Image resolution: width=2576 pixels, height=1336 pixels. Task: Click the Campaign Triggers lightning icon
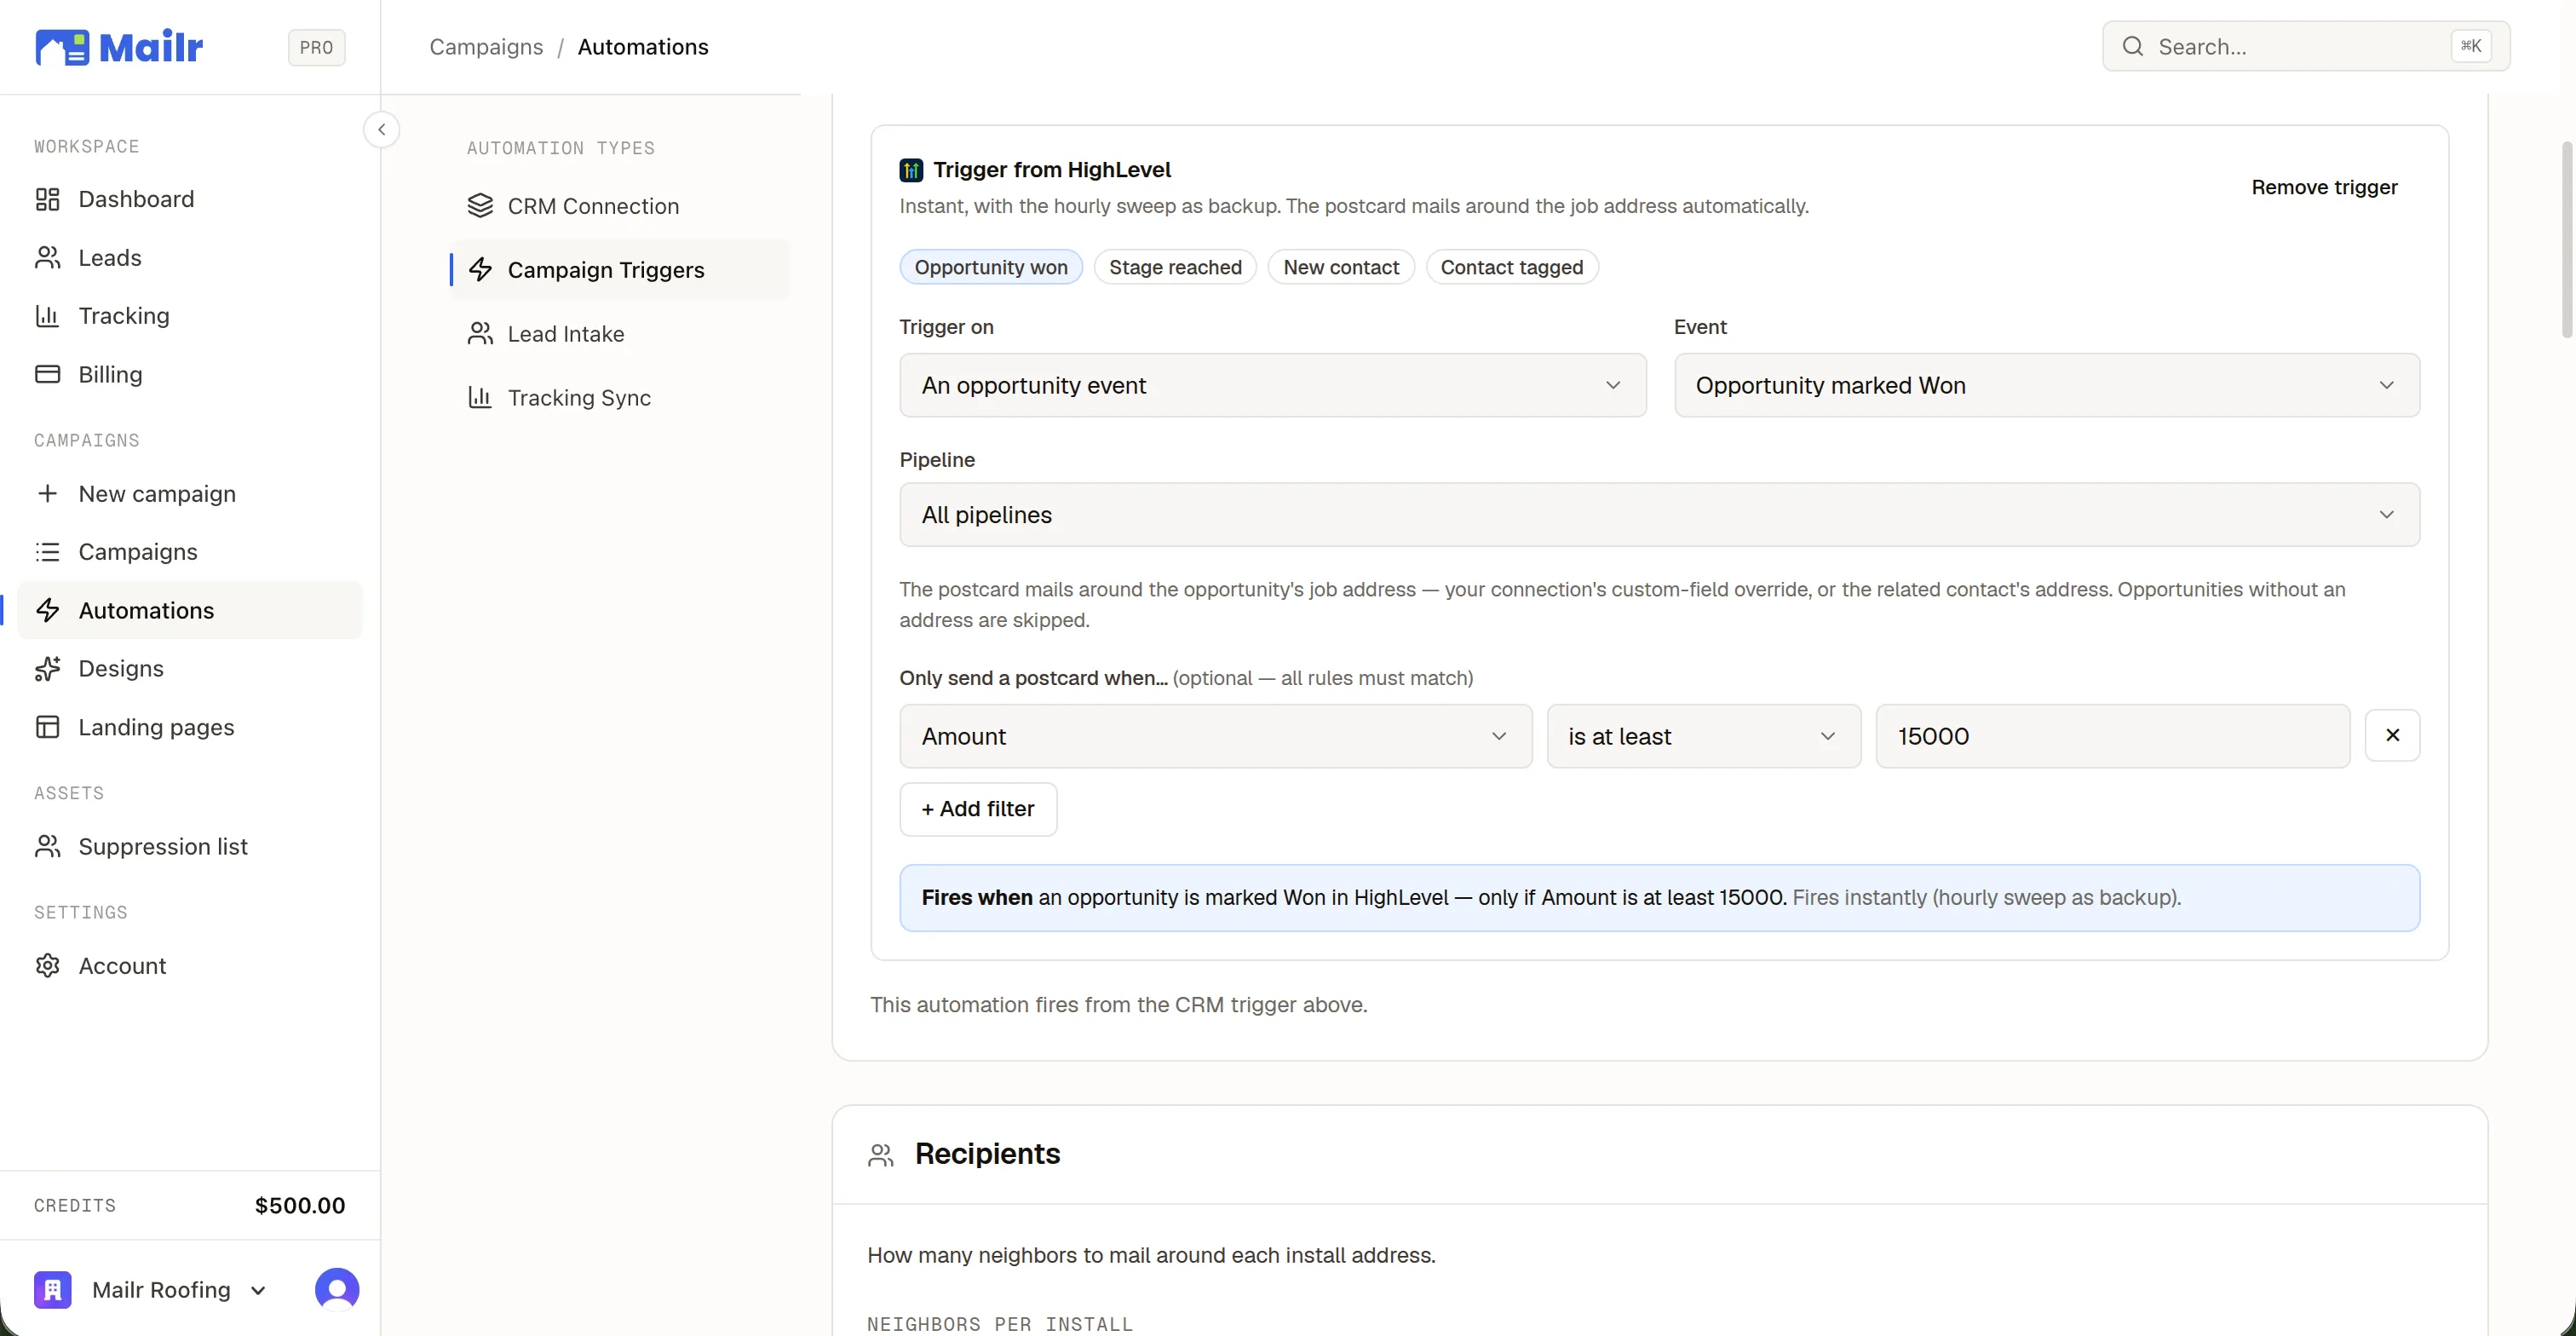point(480,270)
